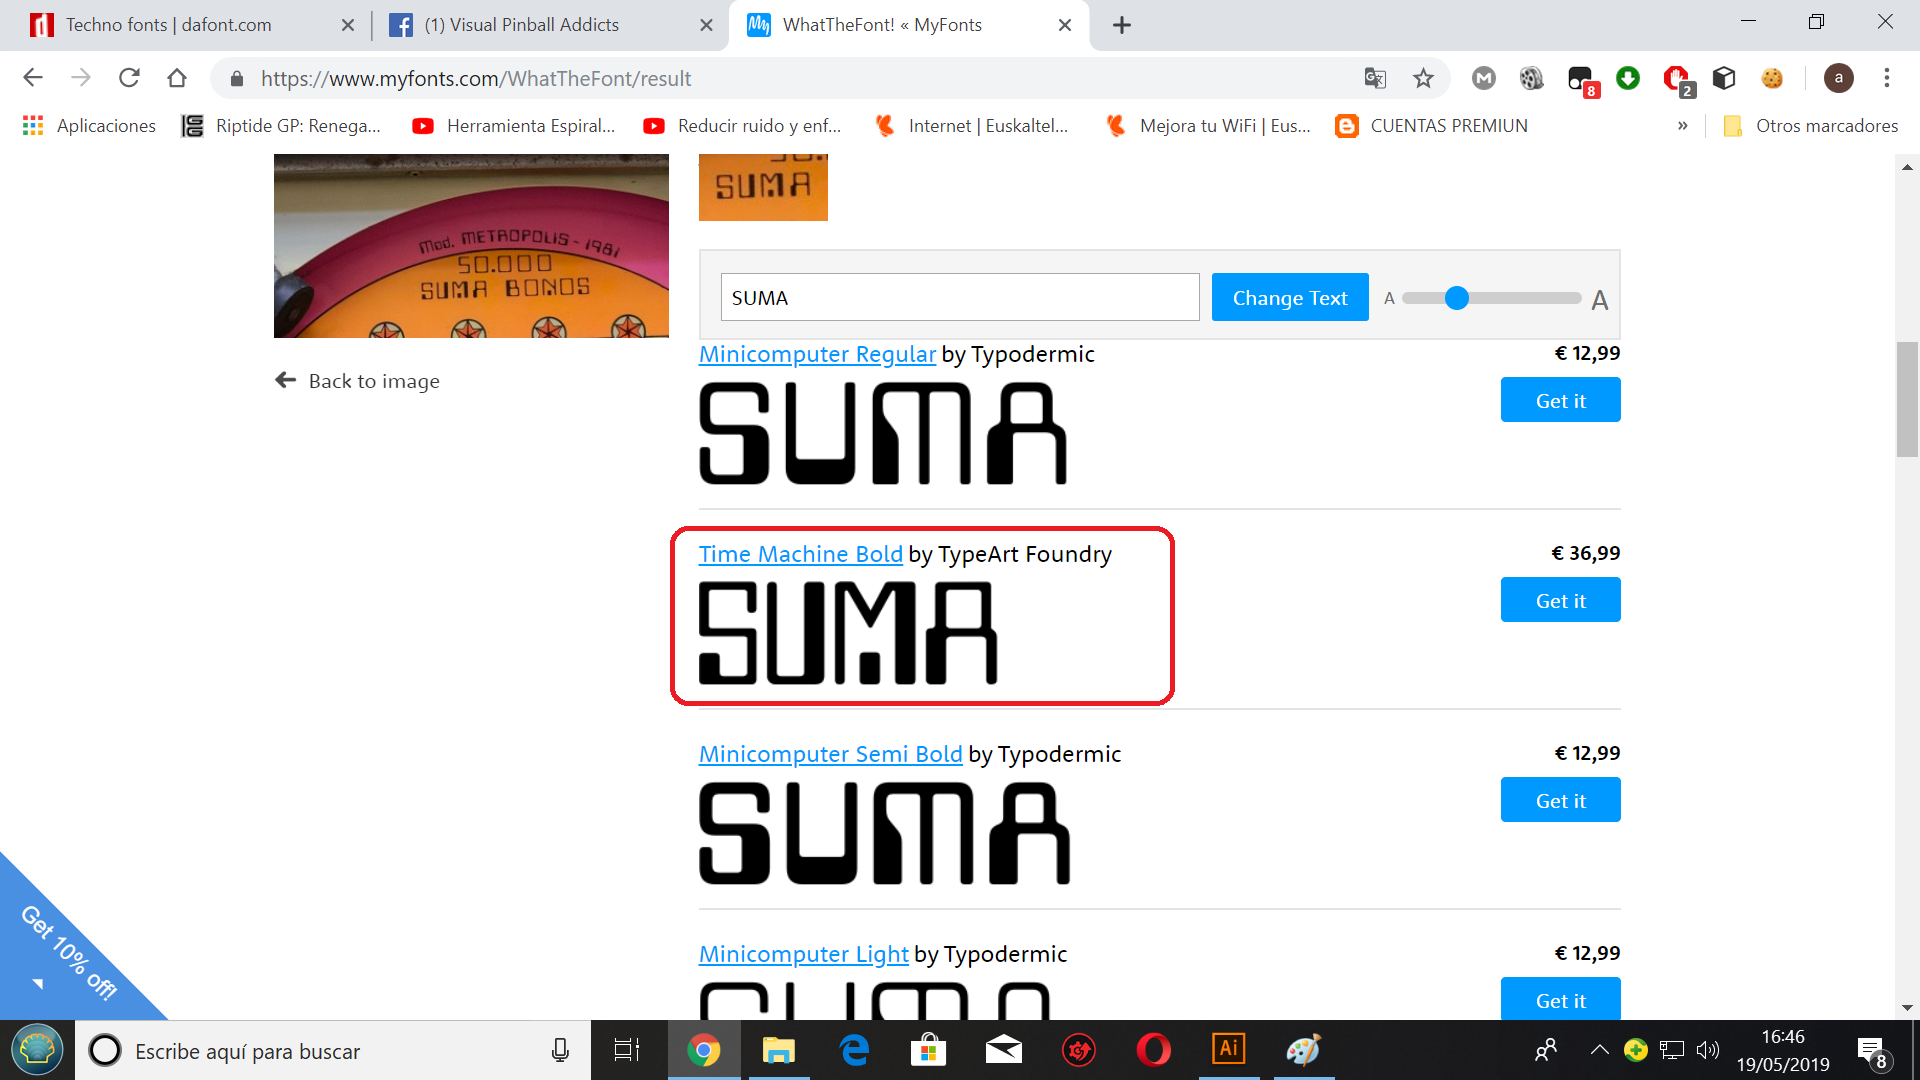1920x1080 pixels.
Task: Open Riptide GP Renegade bookmark
Action: 282,126
